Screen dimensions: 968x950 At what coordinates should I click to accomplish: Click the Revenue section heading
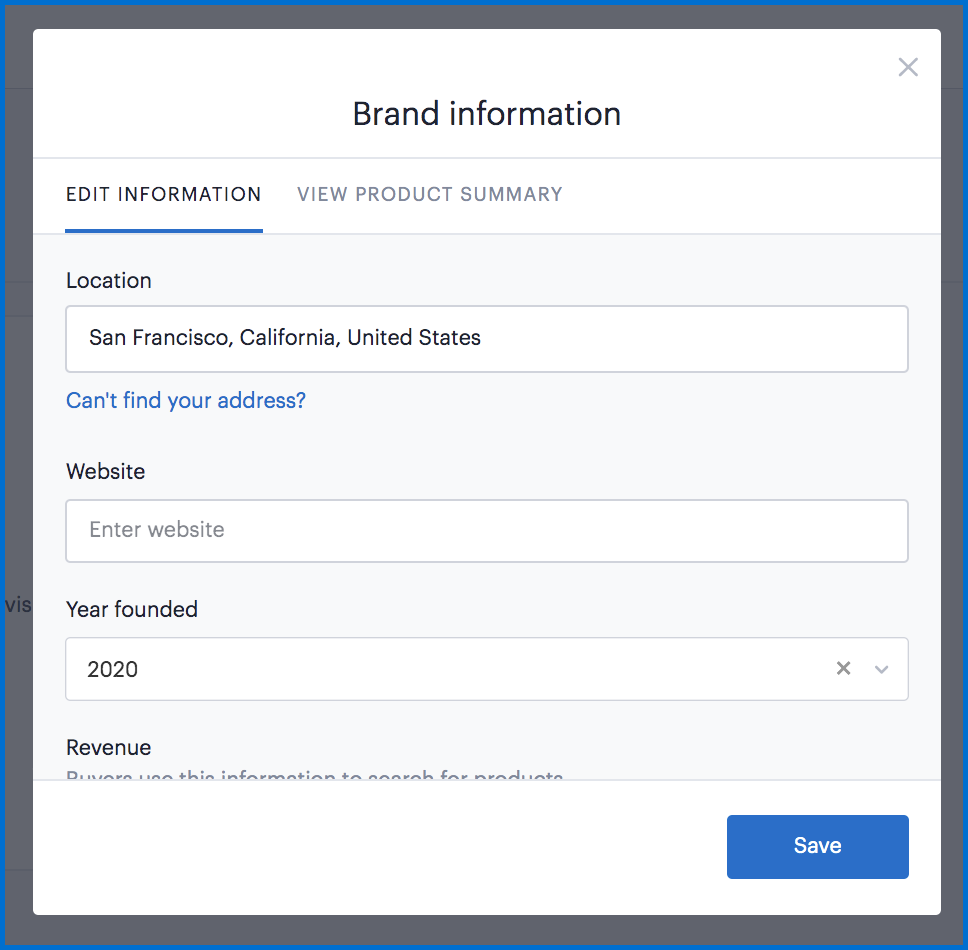pyautogui.click(x=108, y=747)
